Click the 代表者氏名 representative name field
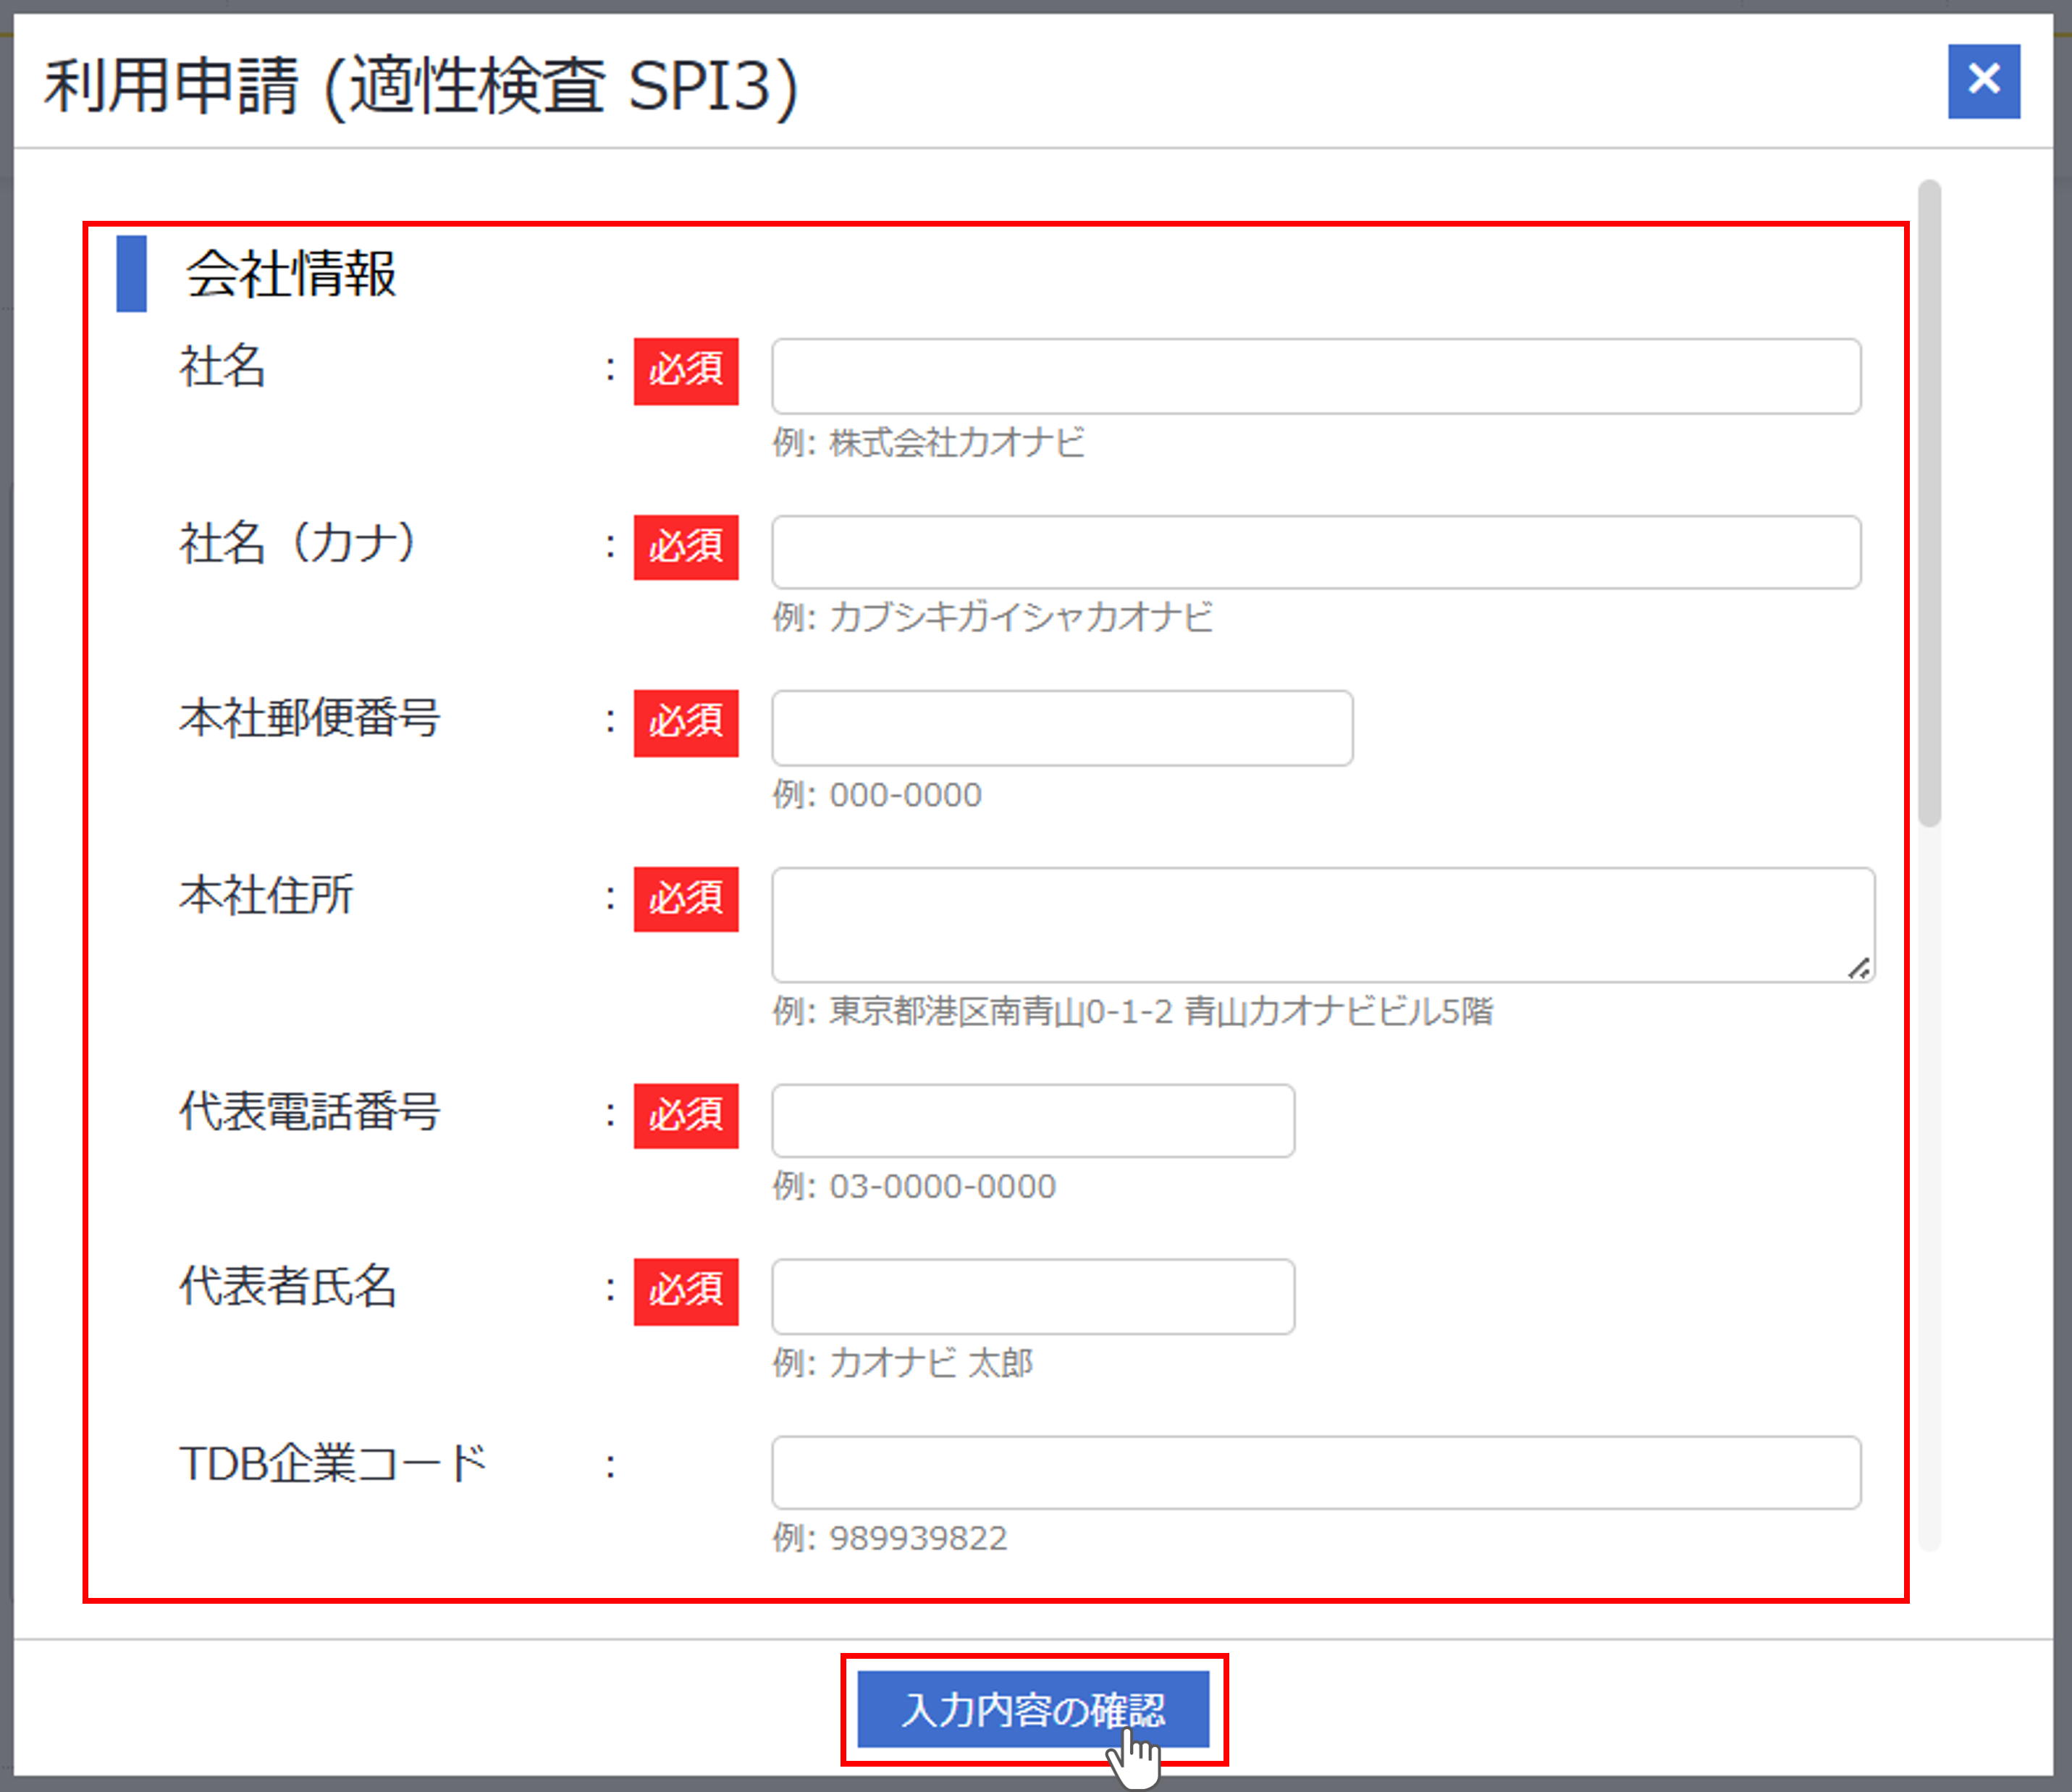 click(x=1032, y=1296)
